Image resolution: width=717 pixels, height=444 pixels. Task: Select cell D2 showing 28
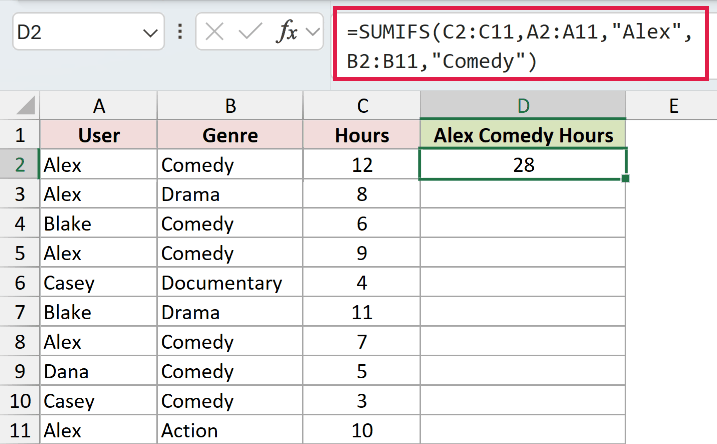click(523, 165)
